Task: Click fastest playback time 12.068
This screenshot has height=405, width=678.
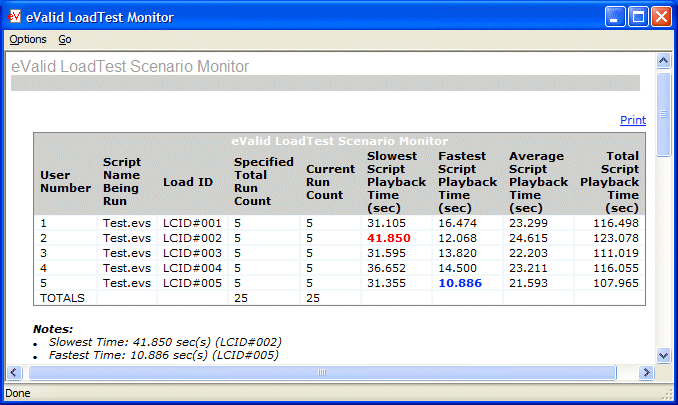Action: click(457, 238)
